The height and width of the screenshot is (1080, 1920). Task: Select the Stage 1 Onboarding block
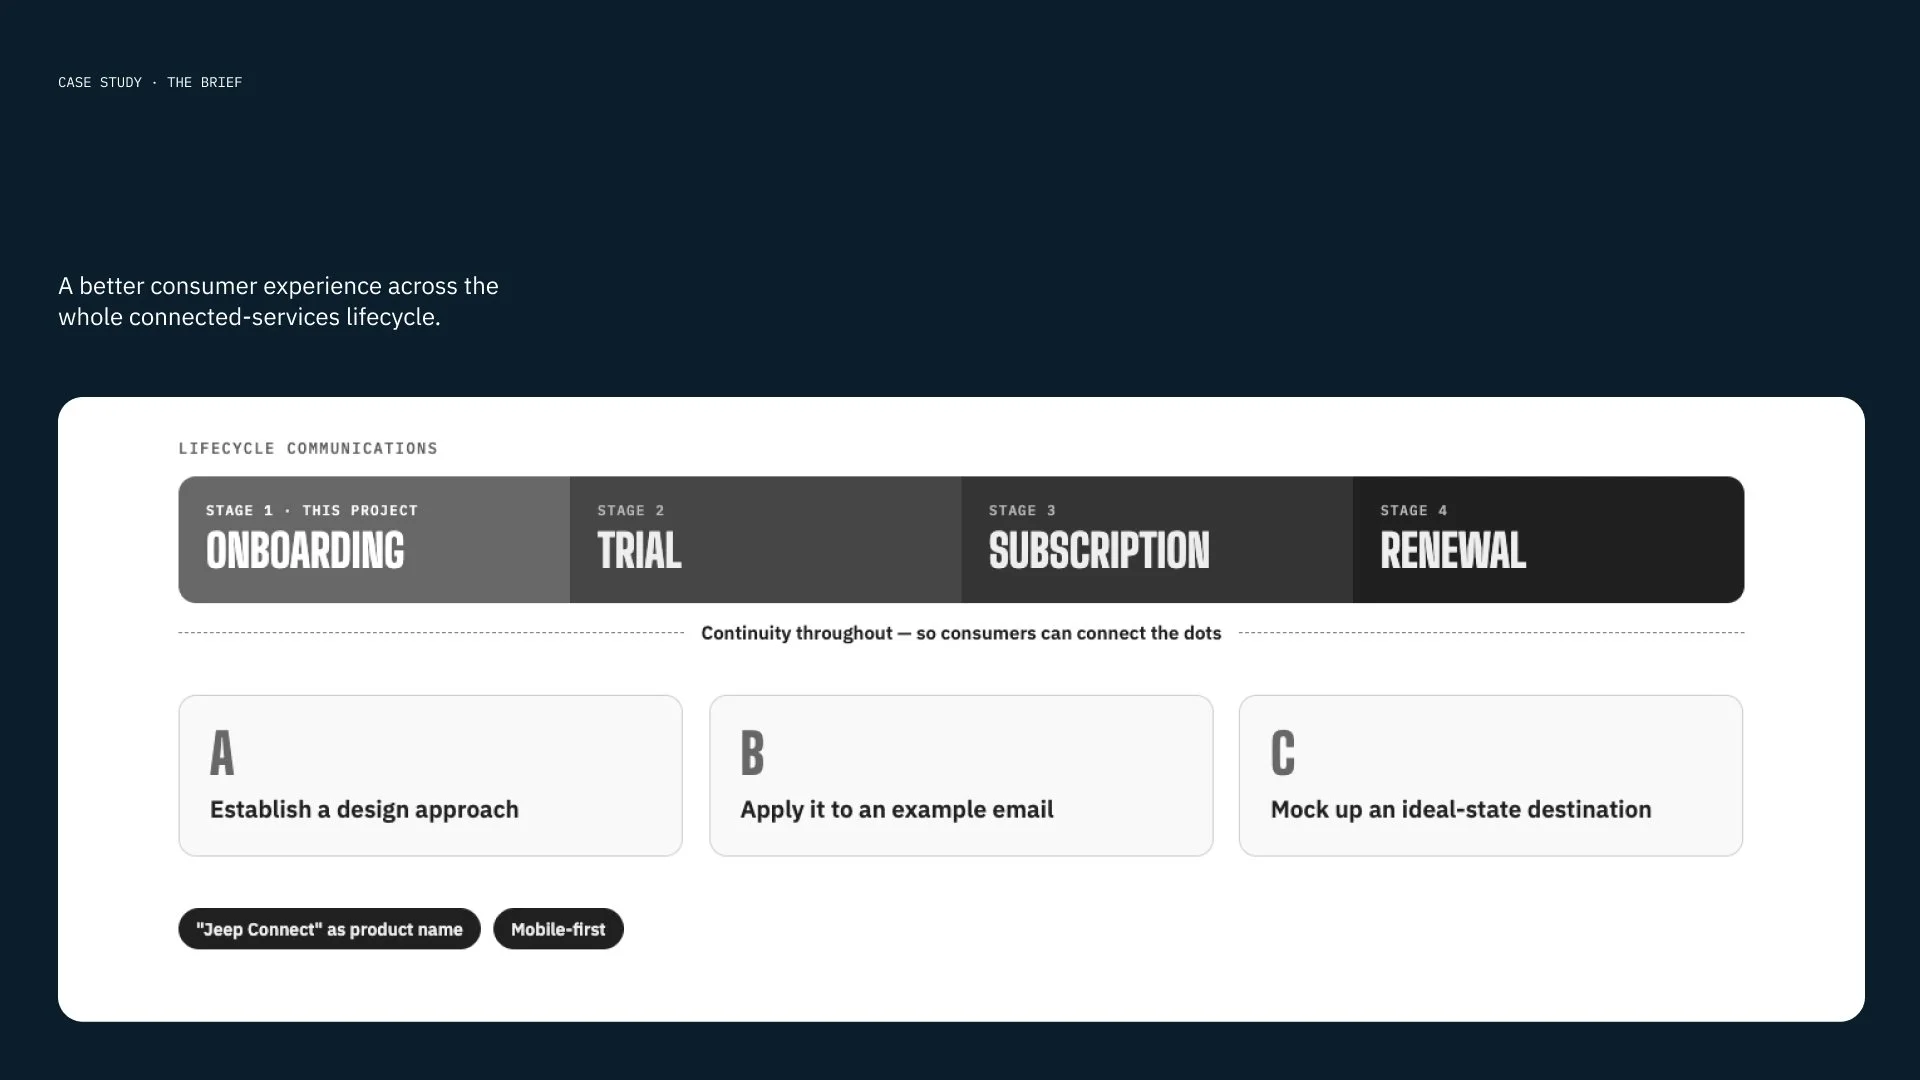(374, 539)
